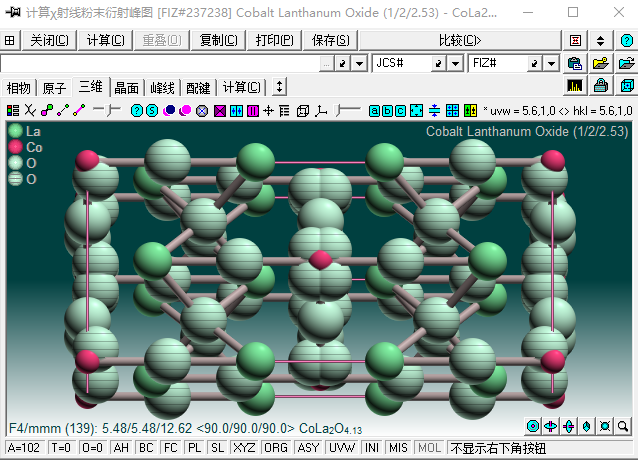Toggle the XYZ axes status button
The height and width of the screenshot is (460, 638).
[x=244, y=448]
